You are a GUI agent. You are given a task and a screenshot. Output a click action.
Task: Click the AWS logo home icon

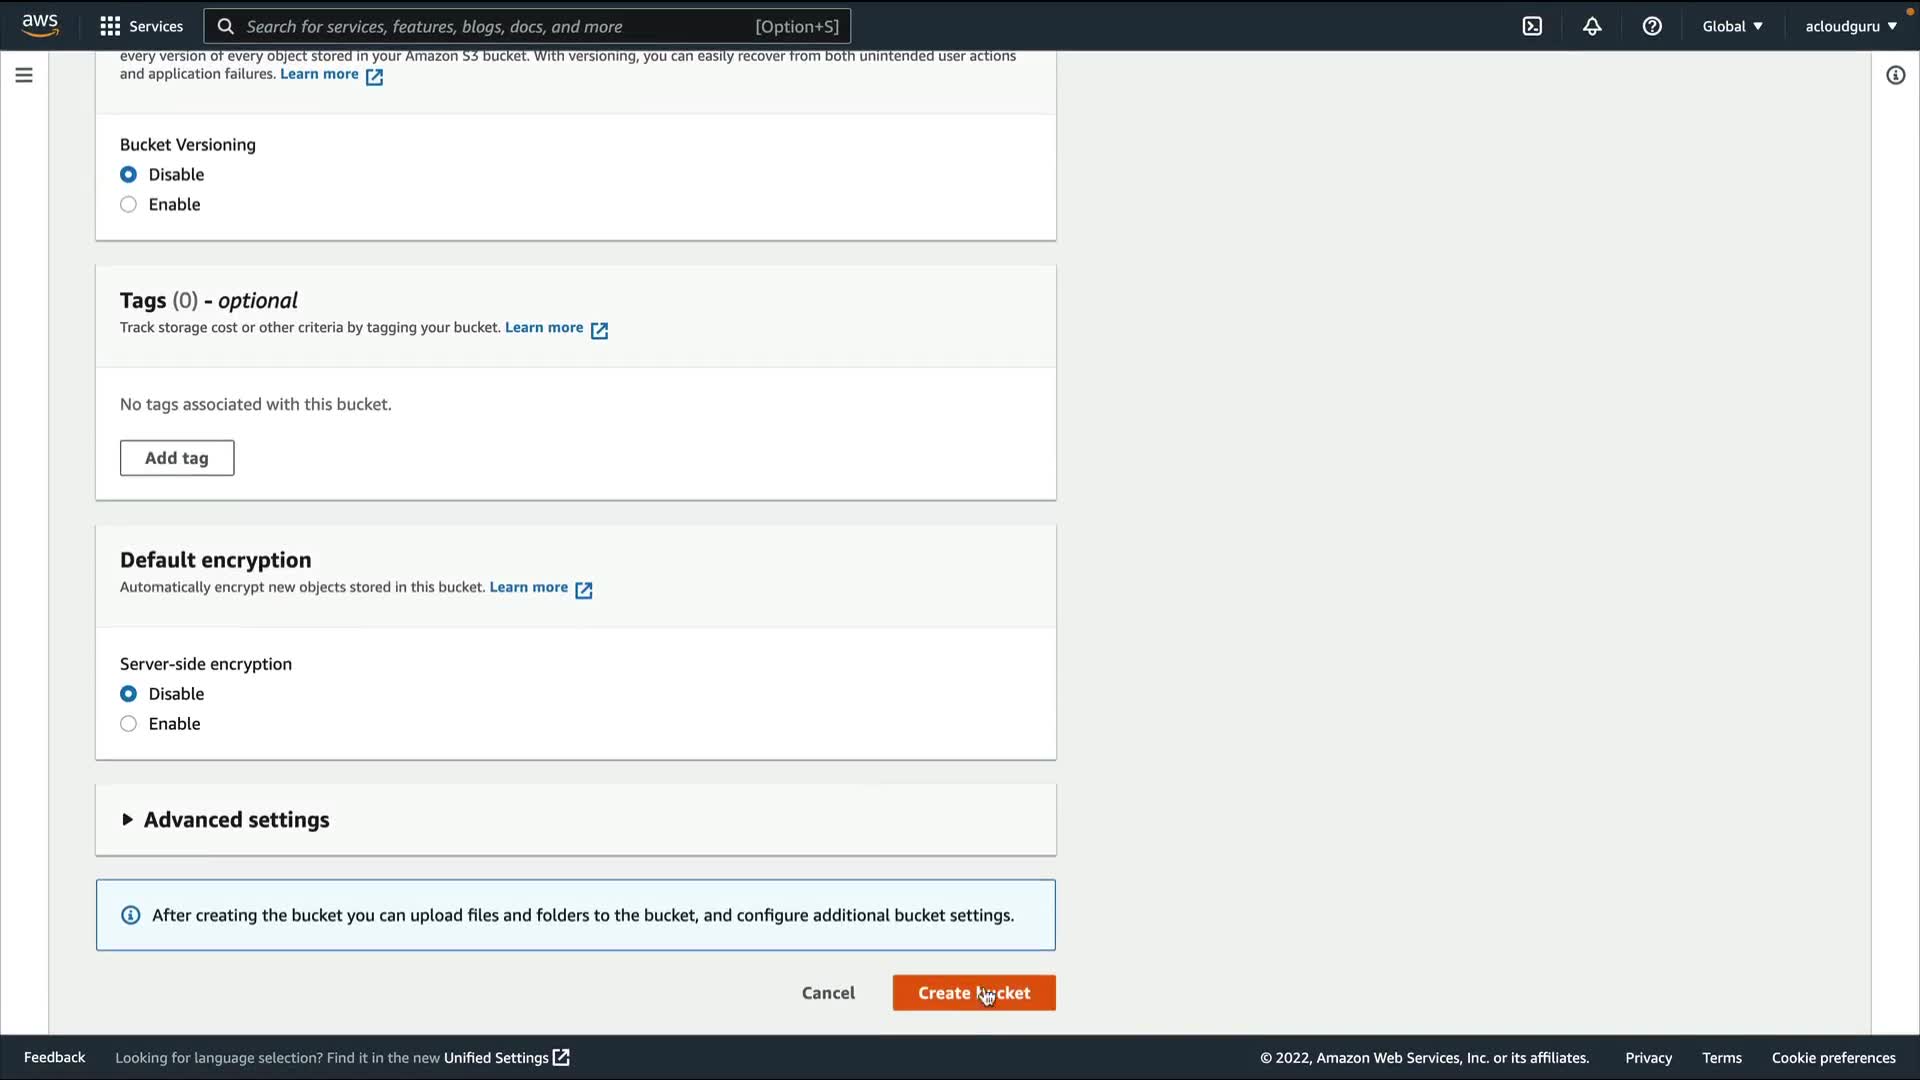pyautogui.click(x=40, y=25)
